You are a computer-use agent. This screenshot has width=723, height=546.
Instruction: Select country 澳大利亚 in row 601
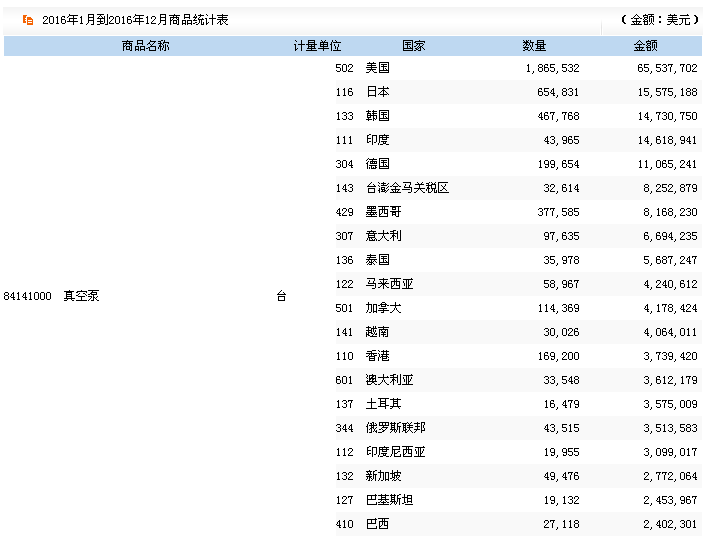pyautogui.click(x=390, y=380)
